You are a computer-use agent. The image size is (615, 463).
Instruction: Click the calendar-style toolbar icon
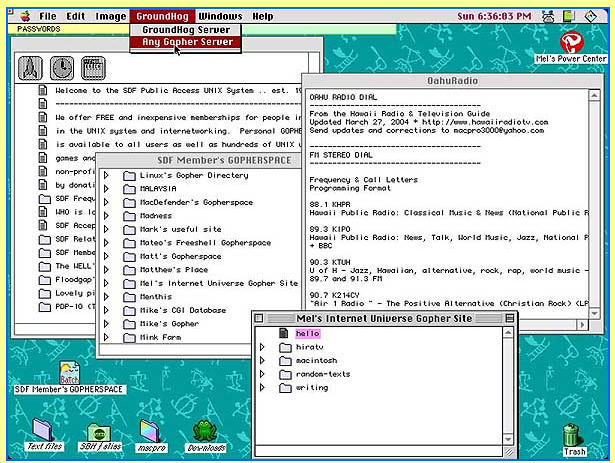(93, 68)
